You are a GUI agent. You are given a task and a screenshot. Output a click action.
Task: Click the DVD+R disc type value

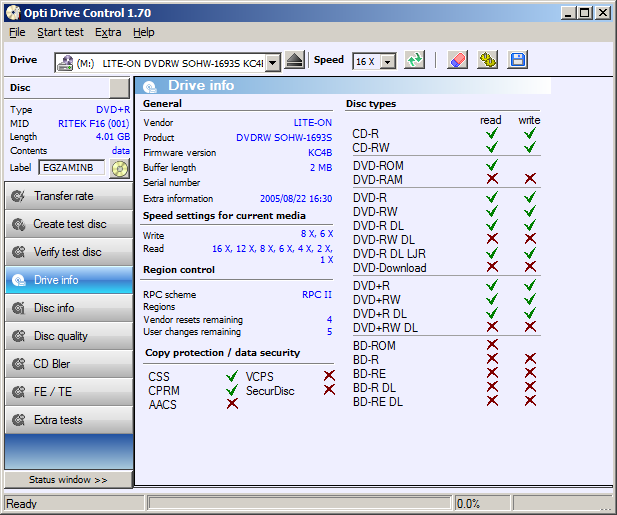click(x=113, y=109)
